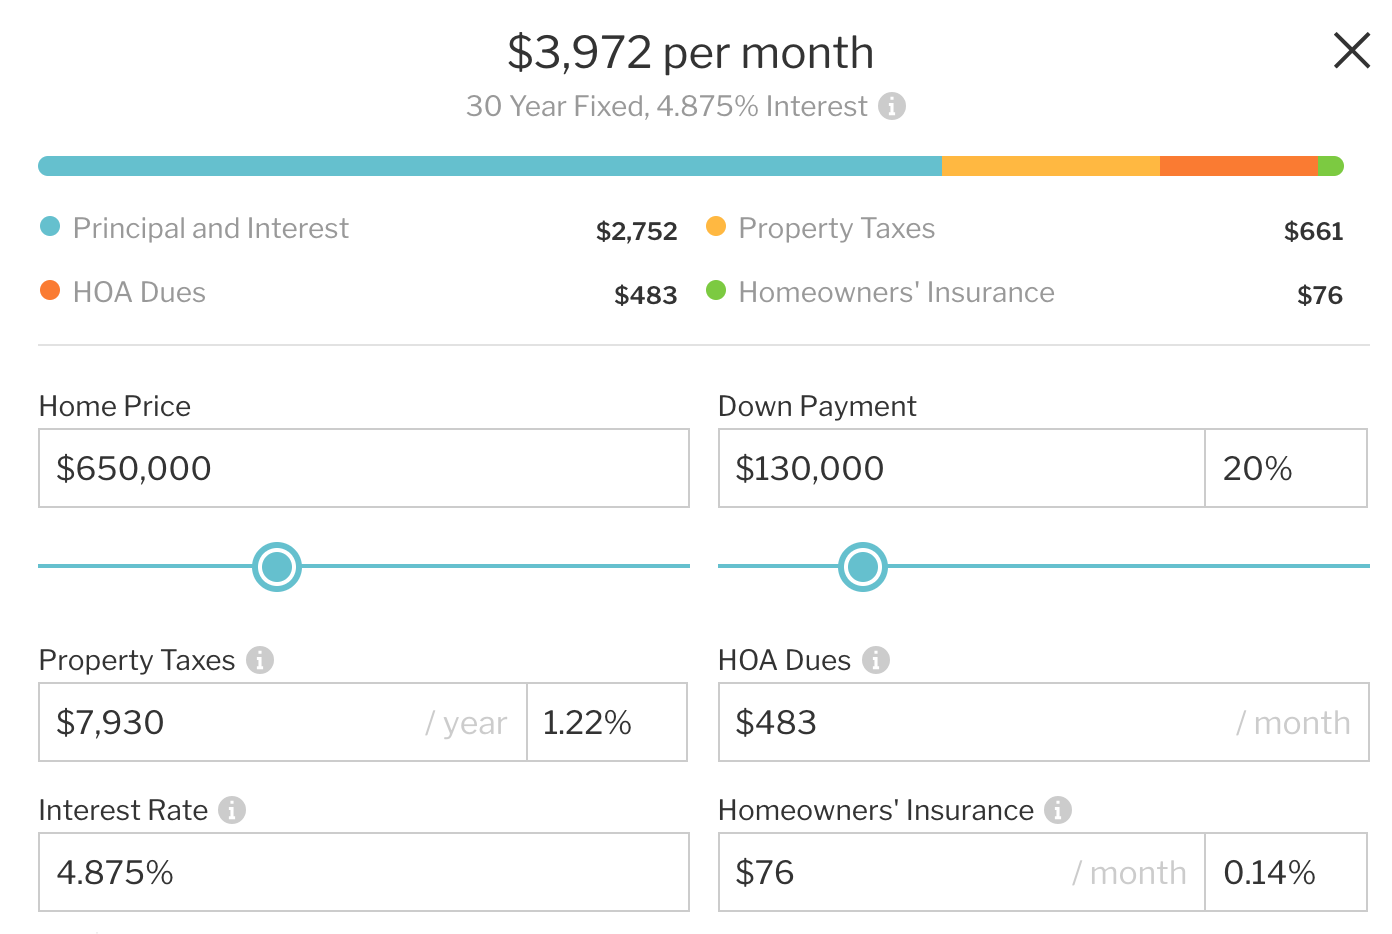Click the Interest Rate info icon

(232, 810)
